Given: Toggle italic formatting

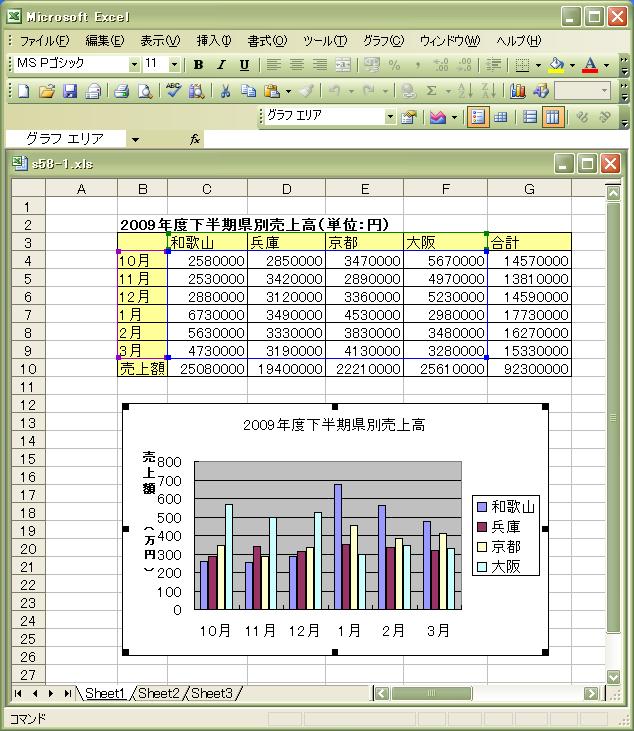Looking at the screenshot, I should 221,65.
